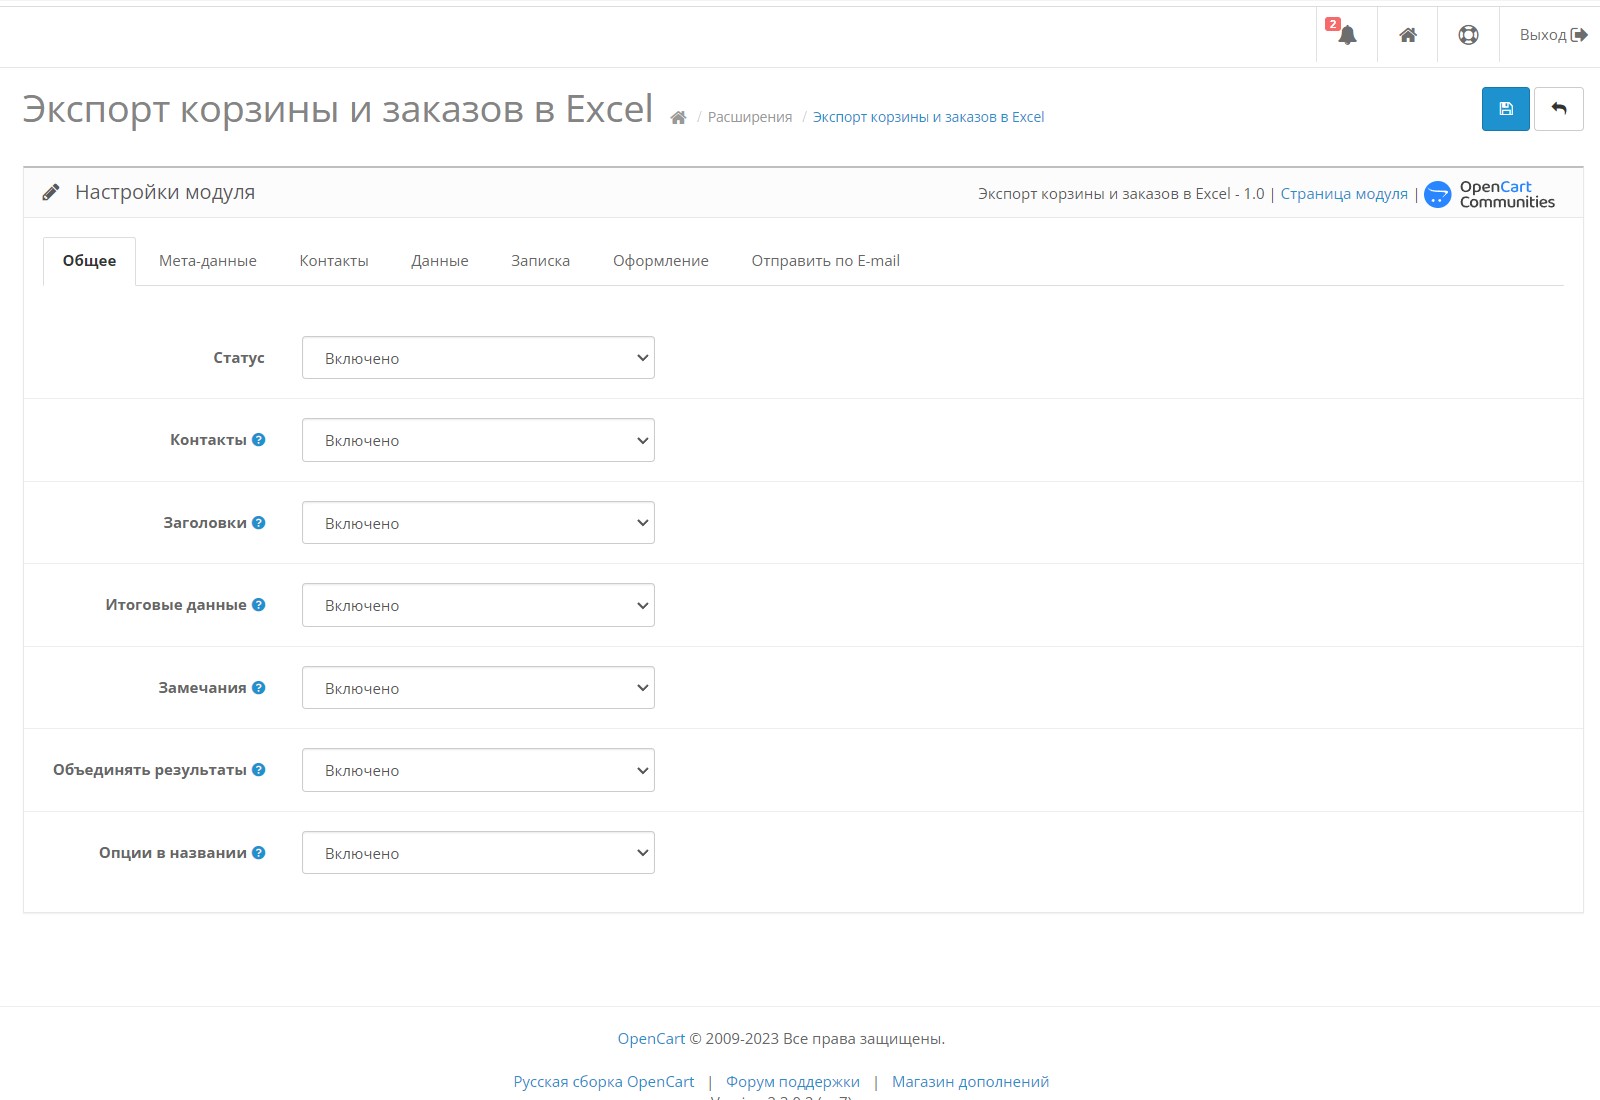Switch to the Контакты tab
1600x1100 pixels.
(x=334, y=261)
